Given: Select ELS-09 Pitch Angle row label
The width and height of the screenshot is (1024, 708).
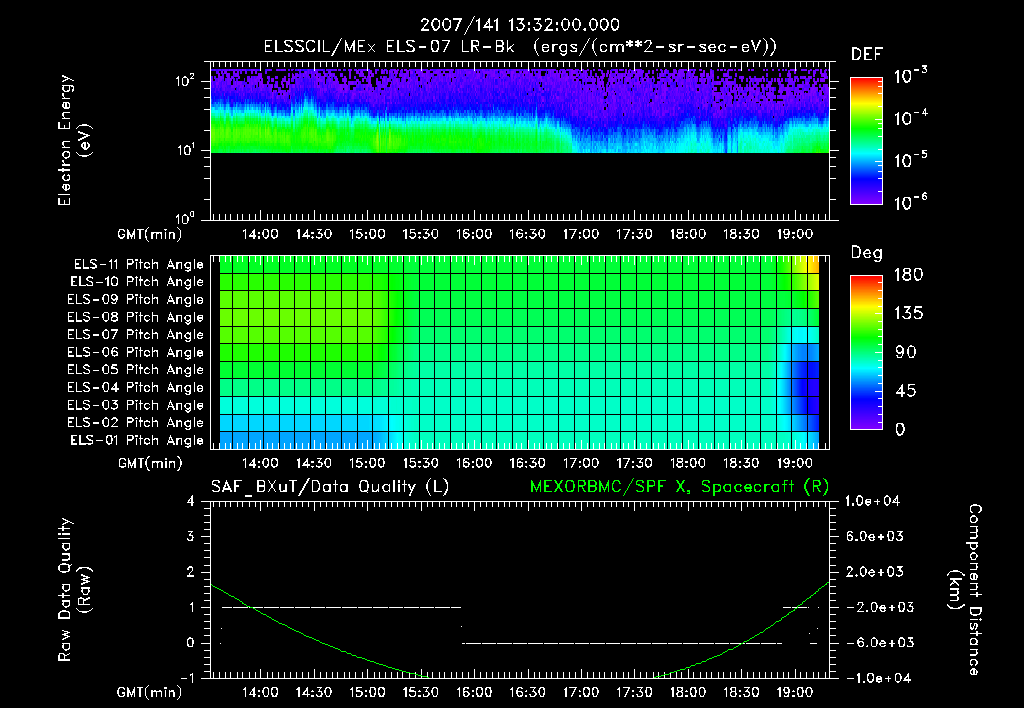Looking at the screenshot, I should tap(136, 300).
